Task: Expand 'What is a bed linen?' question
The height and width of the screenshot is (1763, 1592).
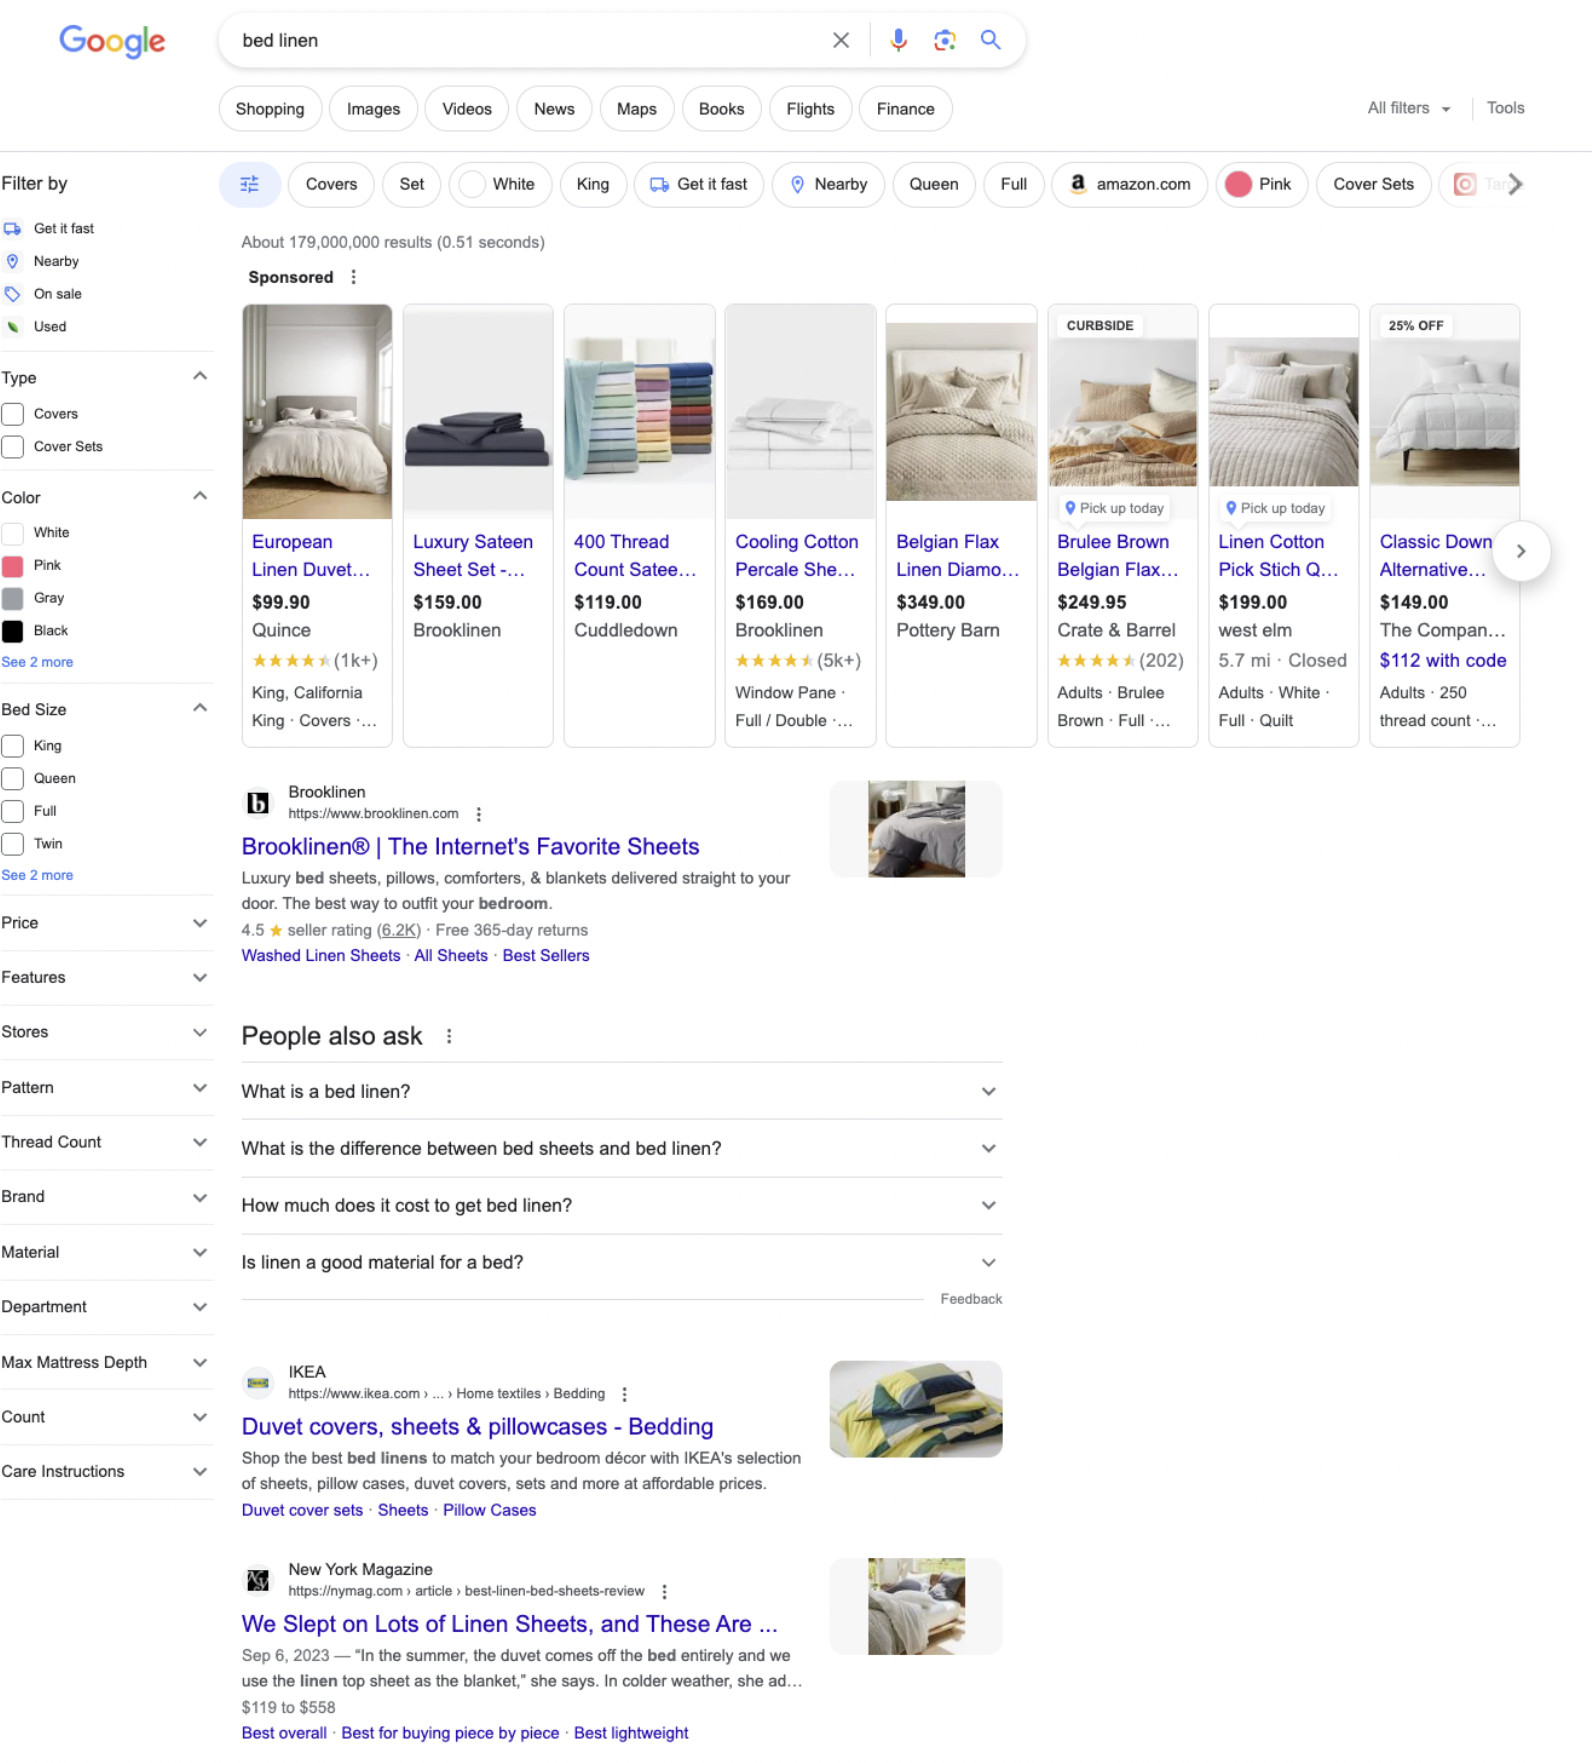Action: coord(621,1091)
